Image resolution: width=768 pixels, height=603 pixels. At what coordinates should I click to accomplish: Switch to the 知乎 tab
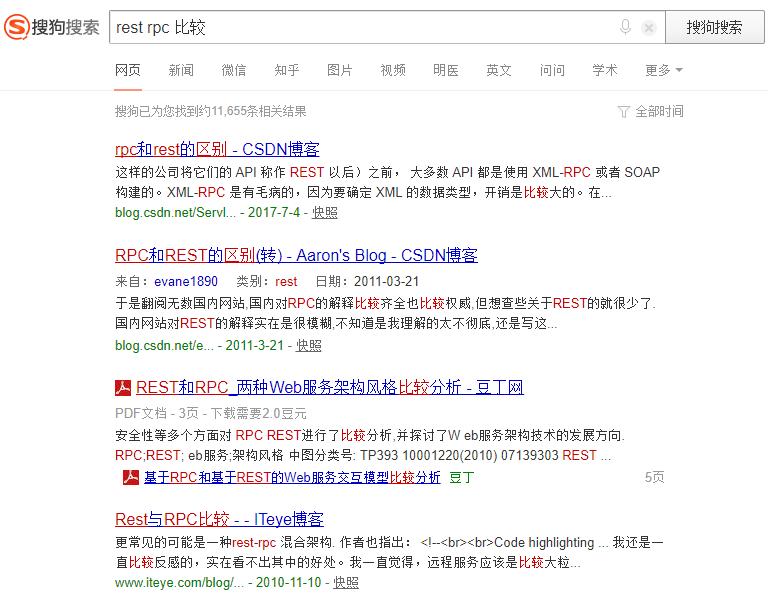(x=287, y=71)
